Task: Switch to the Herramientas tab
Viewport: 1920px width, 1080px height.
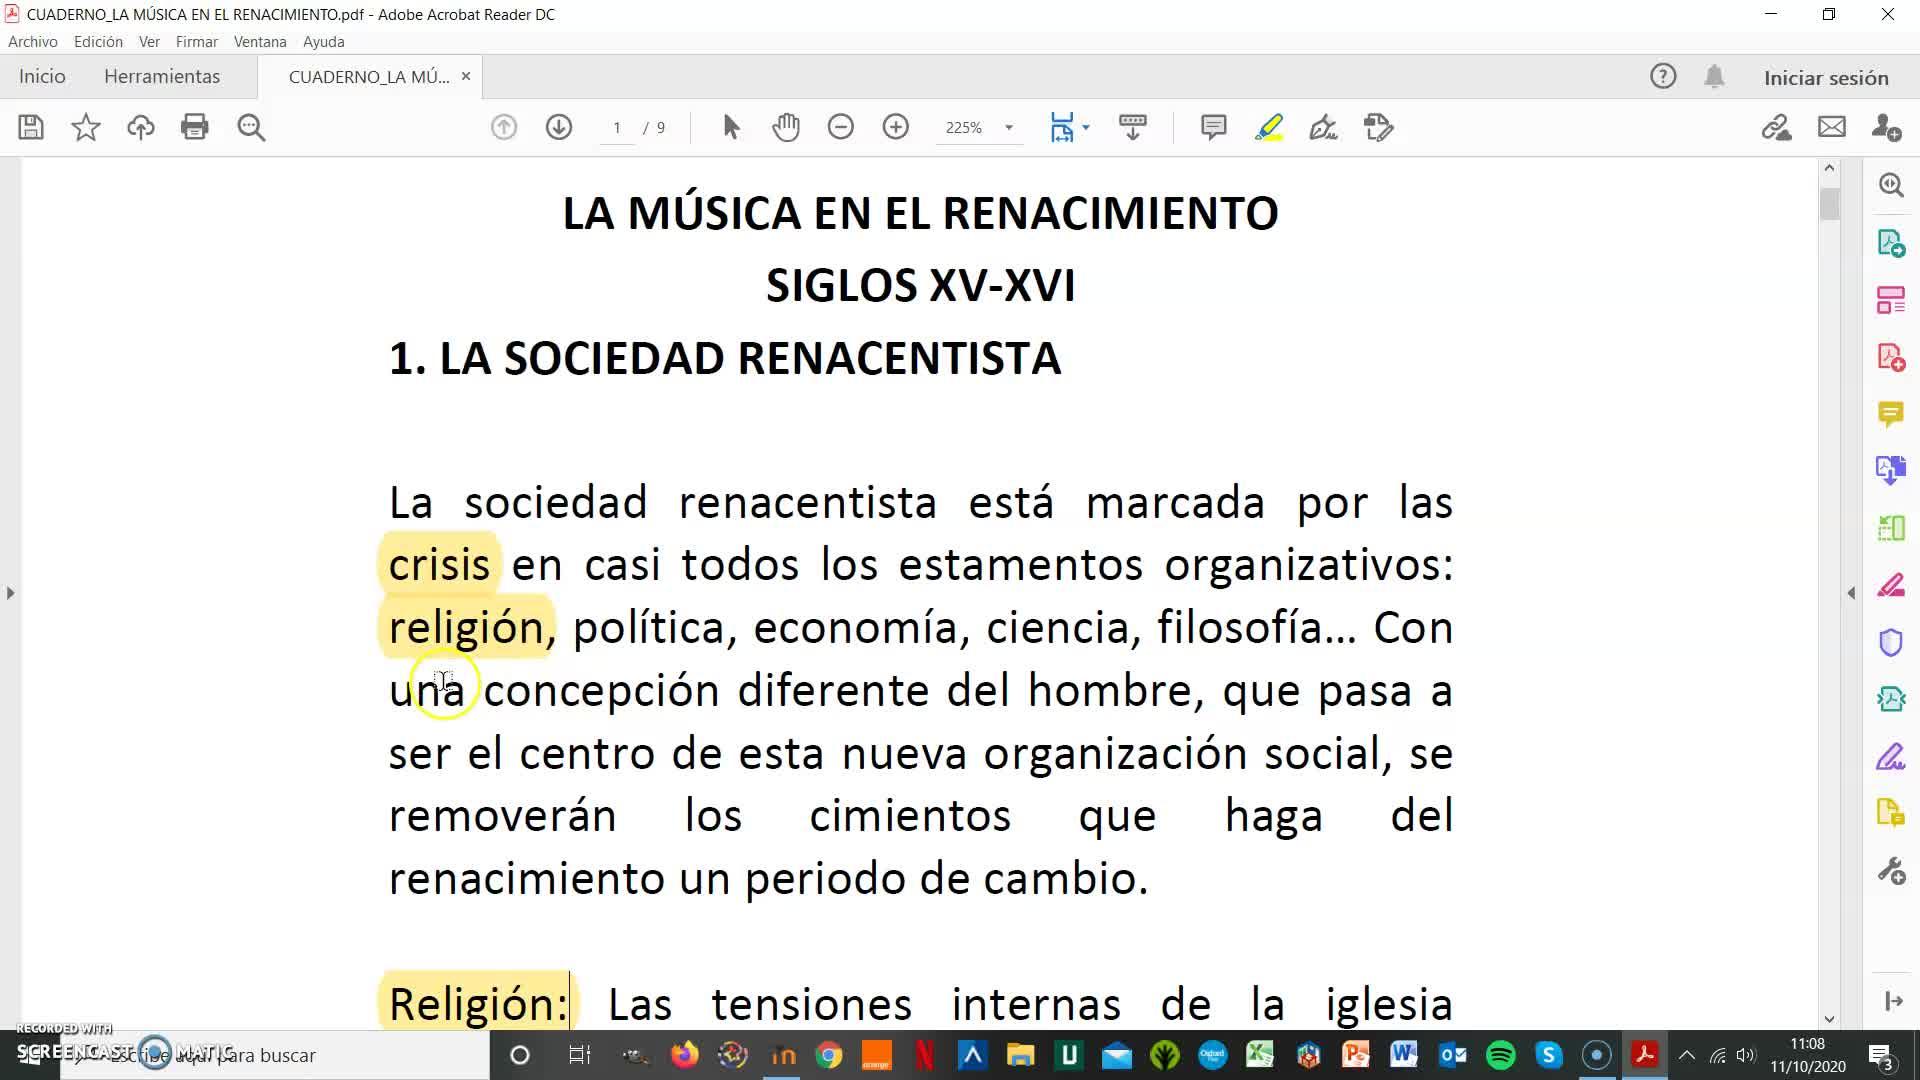Action: [162, 77]
